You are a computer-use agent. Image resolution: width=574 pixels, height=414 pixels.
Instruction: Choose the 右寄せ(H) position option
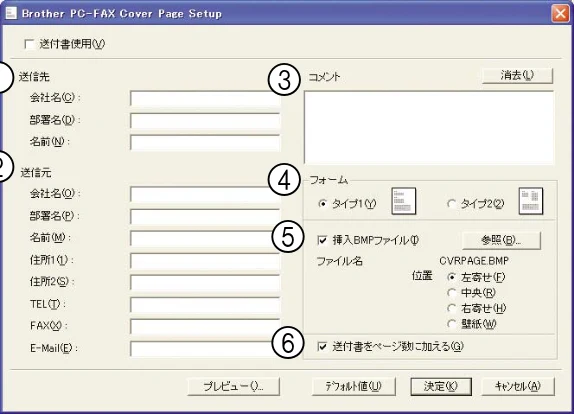pos(452,308)
